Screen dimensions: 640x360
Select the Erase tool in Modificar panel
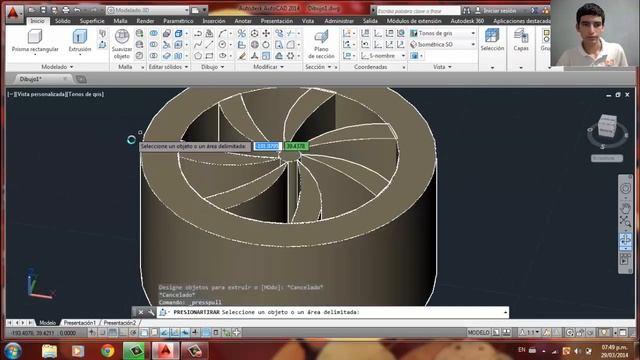tap(242, 56)
